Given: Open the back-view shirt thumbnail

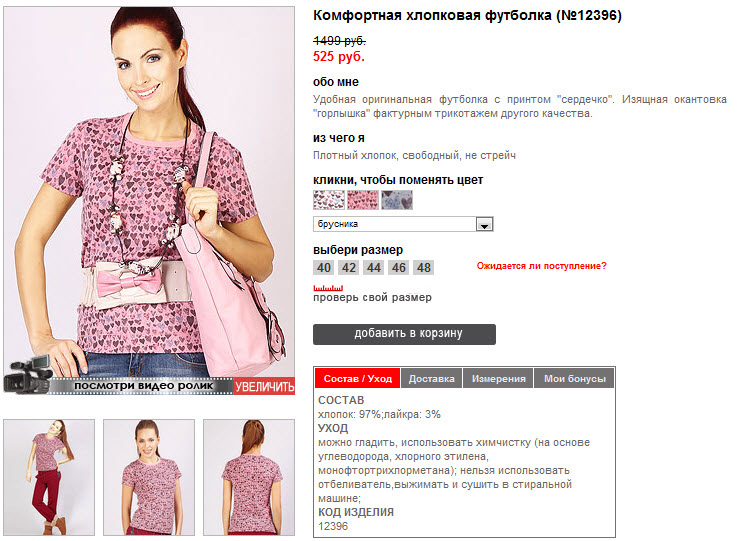Looking at the screenshot, I should [249, 477].
